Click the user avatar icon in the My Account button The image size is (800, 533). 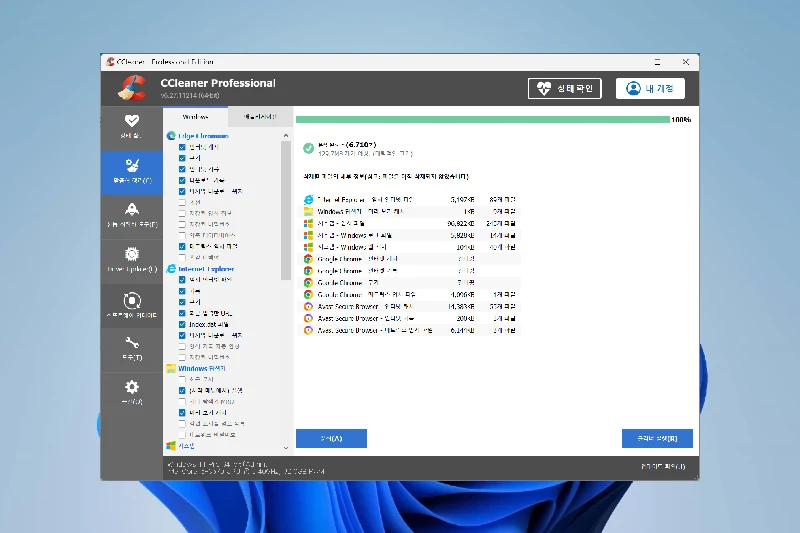pos(633,88)
